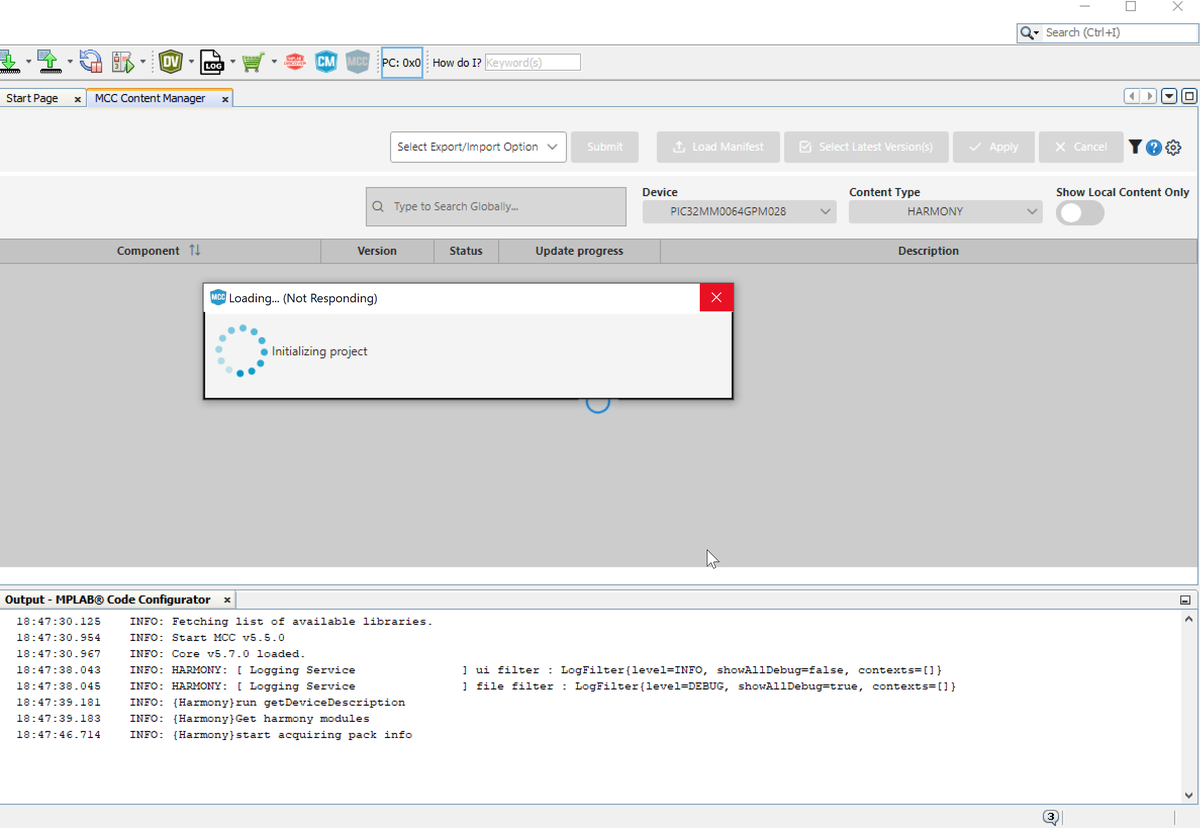Open the CM Content Manager icon

326,62
